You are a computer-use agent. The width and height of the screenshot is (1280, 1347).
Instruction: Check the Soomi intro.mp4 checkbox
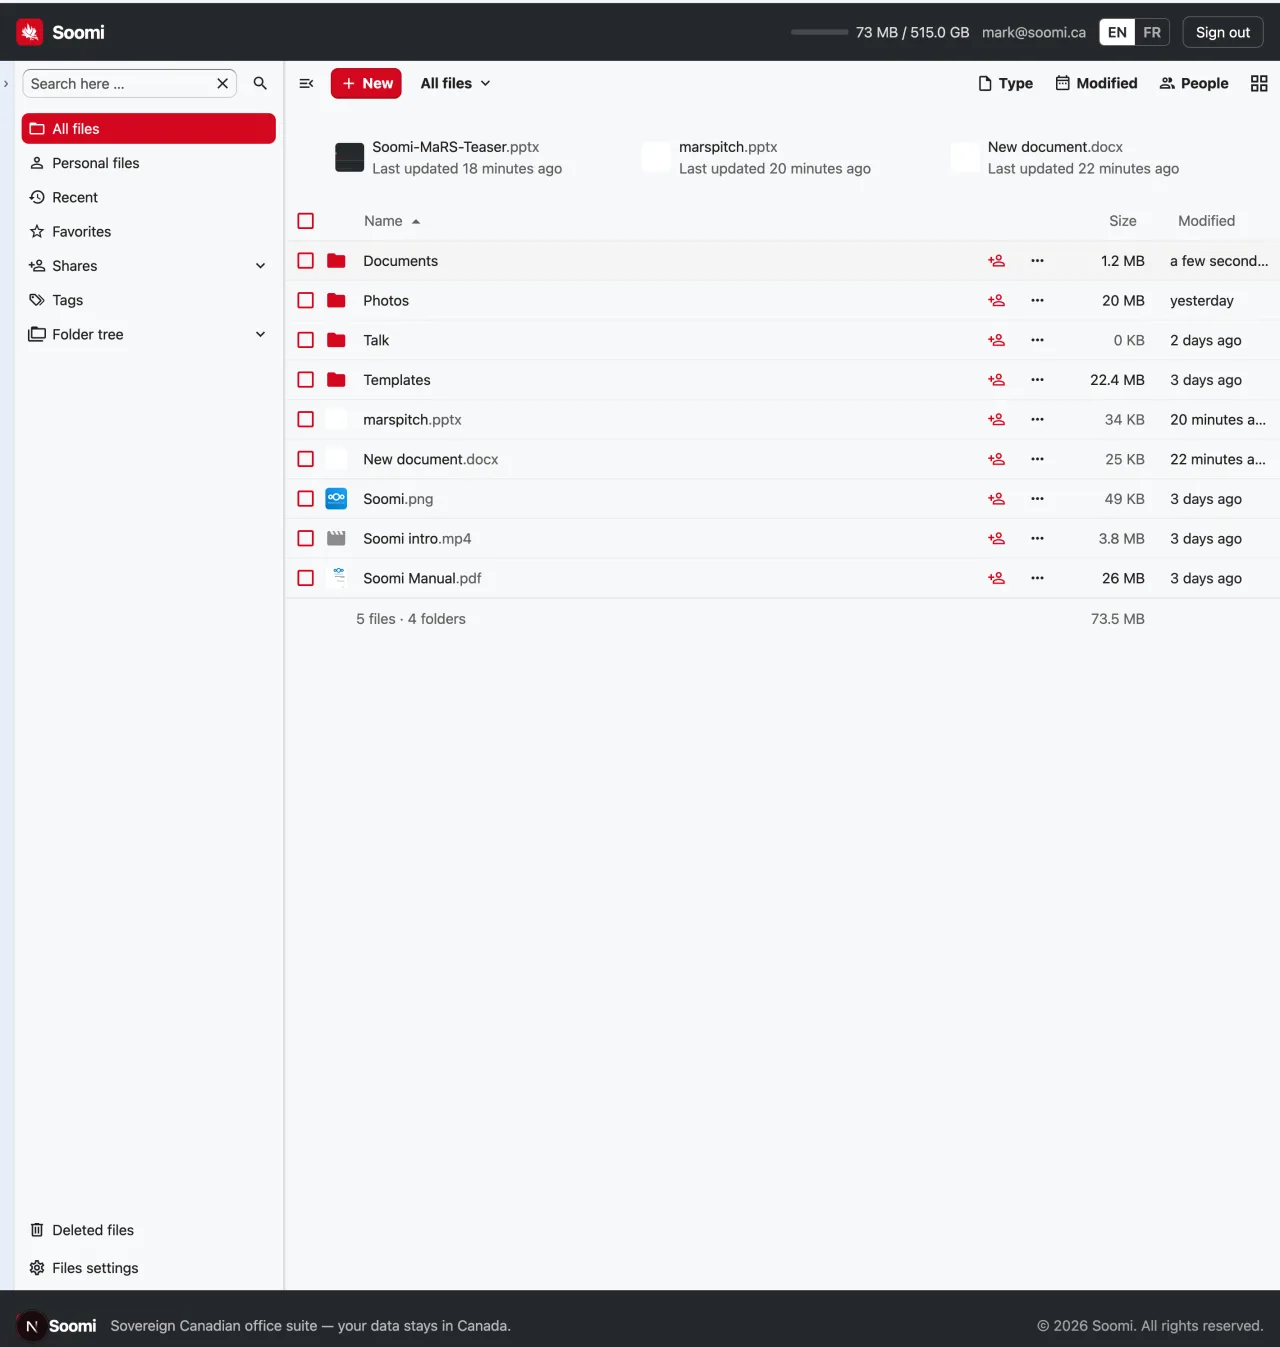pyautogui.click(x=306, y=539)
